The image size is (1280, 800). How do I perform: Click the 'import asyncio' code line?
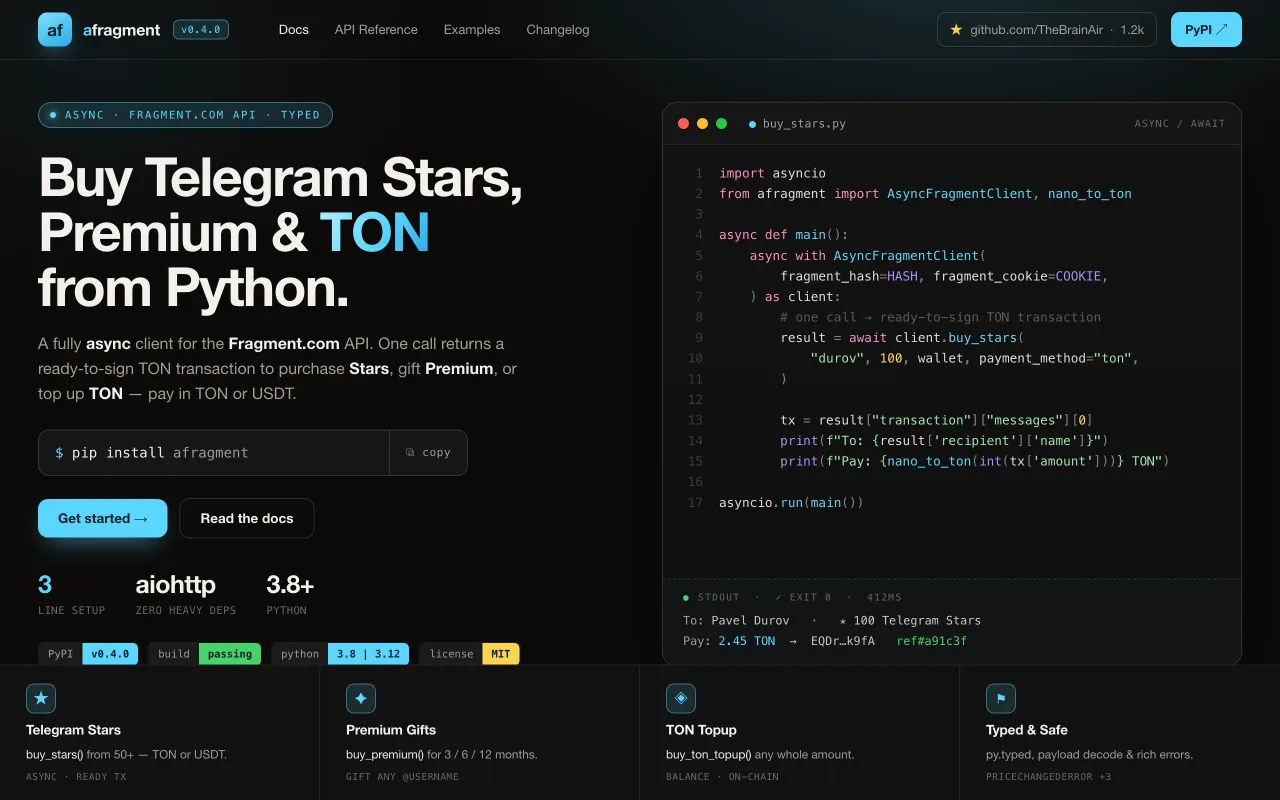(x=772, y=173)
